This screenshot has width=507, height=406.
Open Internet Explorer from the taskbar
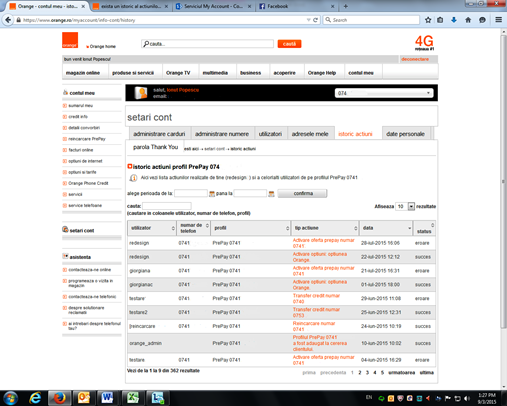pyautogui.click(x=35, y=398)
